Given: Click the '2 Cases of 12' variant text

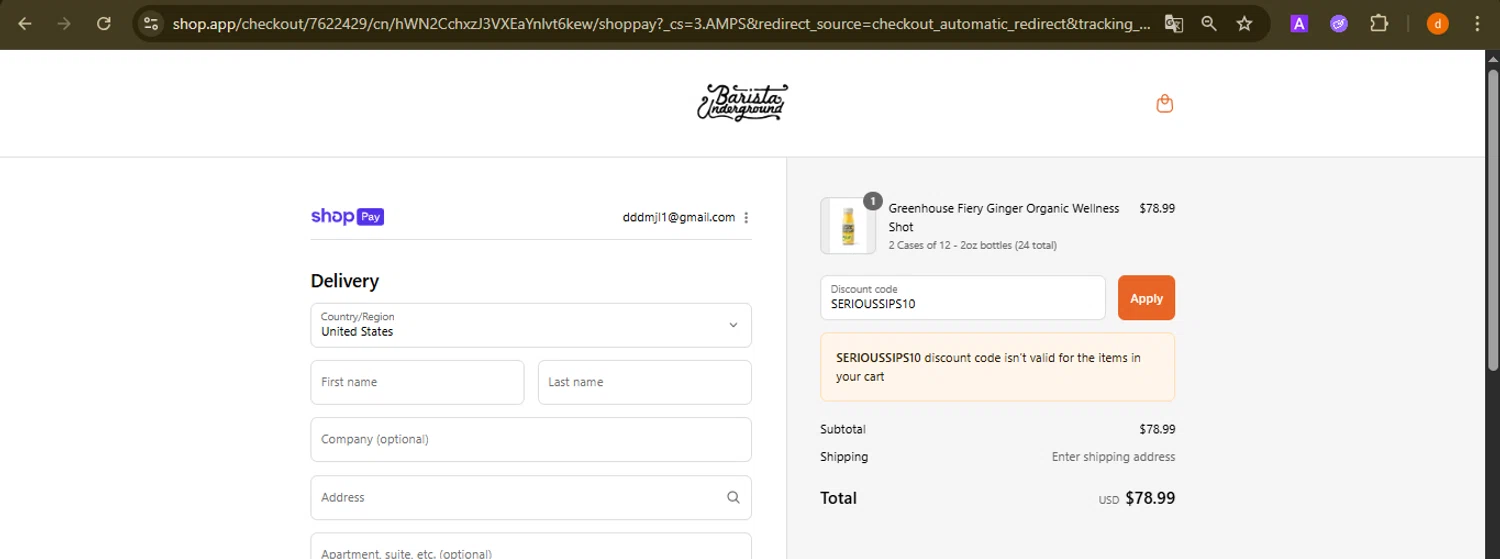Looking at the screenshot, I should (x=972, y=245).
